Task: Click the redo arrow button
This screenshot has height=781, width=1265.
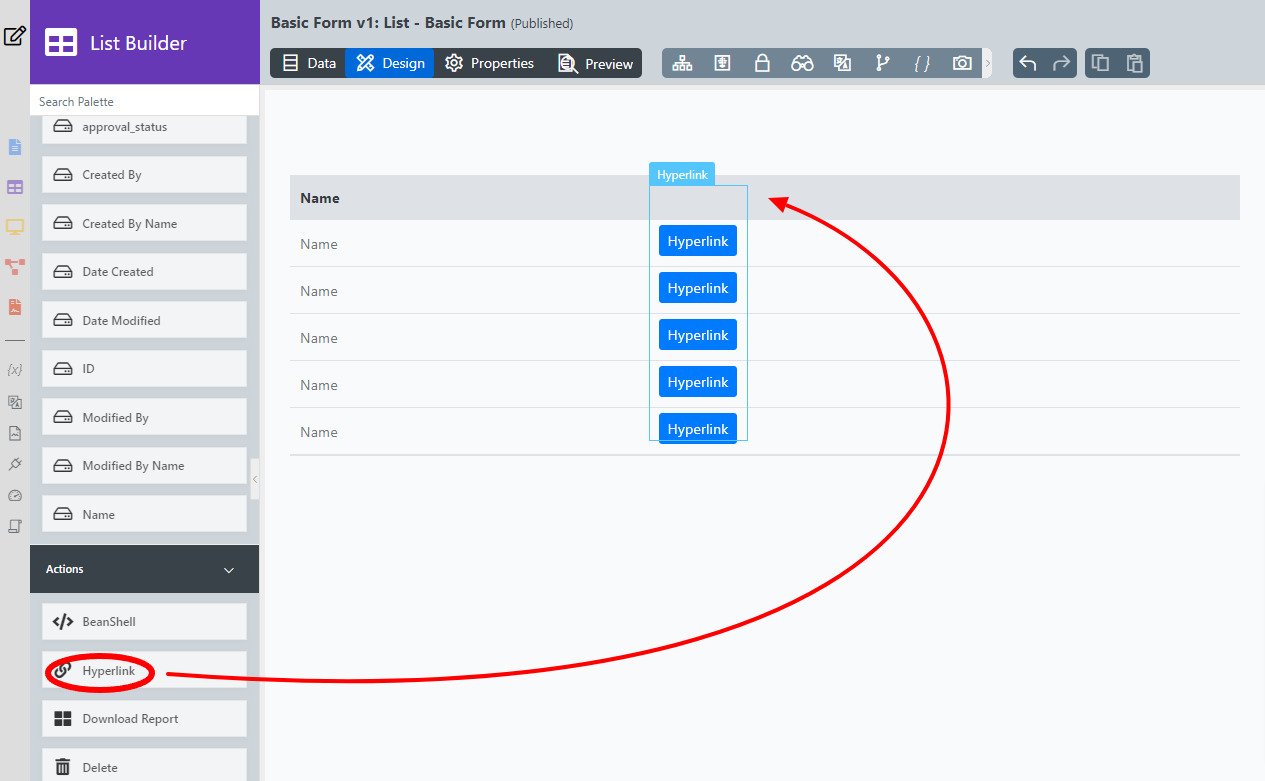Action: [x=1061, y=63]
